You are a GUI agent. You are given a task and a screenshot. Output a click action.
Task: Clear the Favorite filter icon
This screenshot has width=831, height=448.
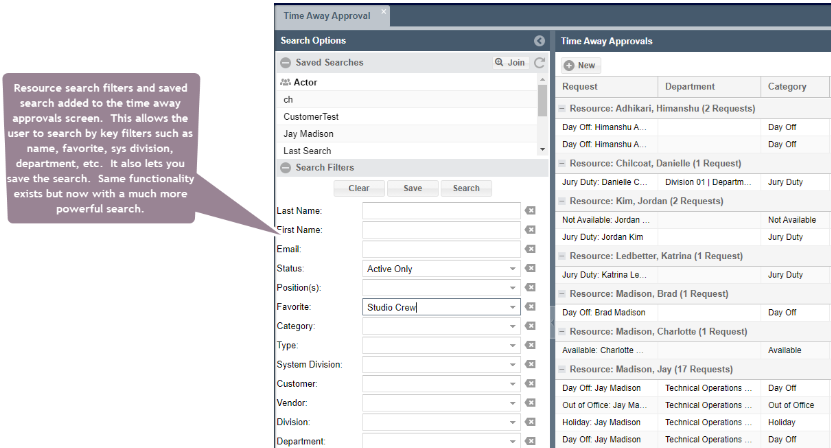[x=530, y=306]
